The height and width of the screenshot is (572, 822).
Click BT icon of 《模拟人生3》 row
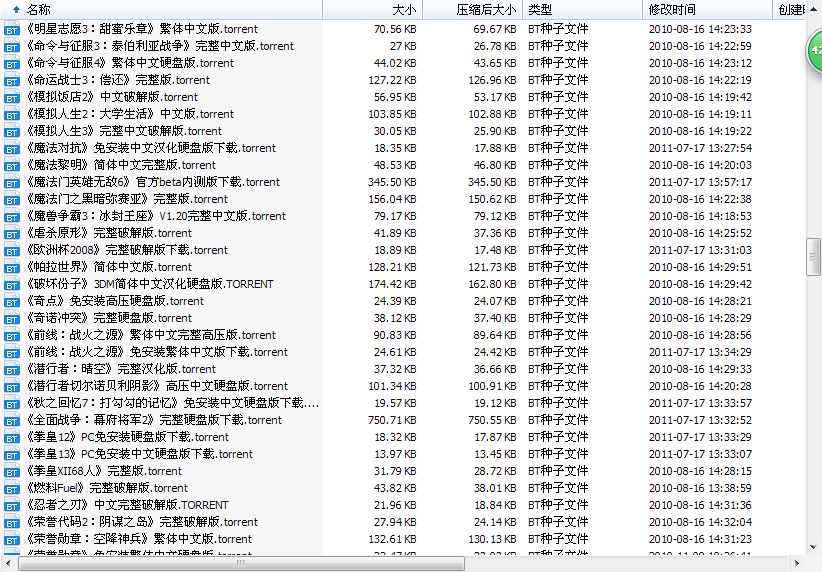pyautogui.click(x=12, y=132)
